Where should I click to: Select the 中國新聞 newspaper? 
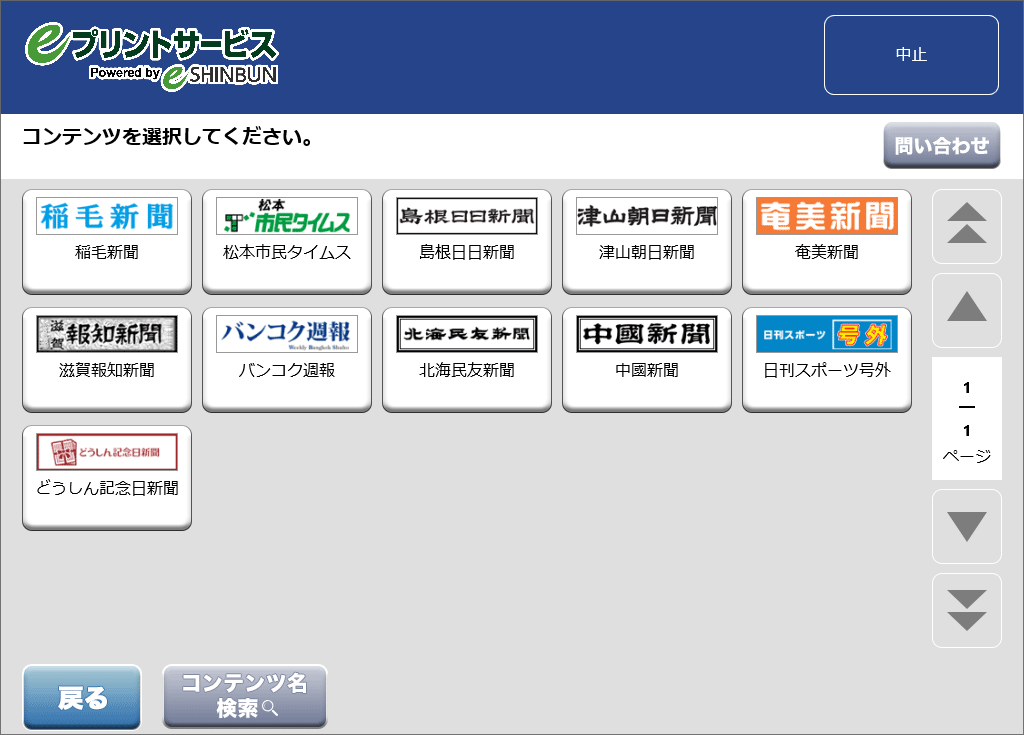pos(647,359)
